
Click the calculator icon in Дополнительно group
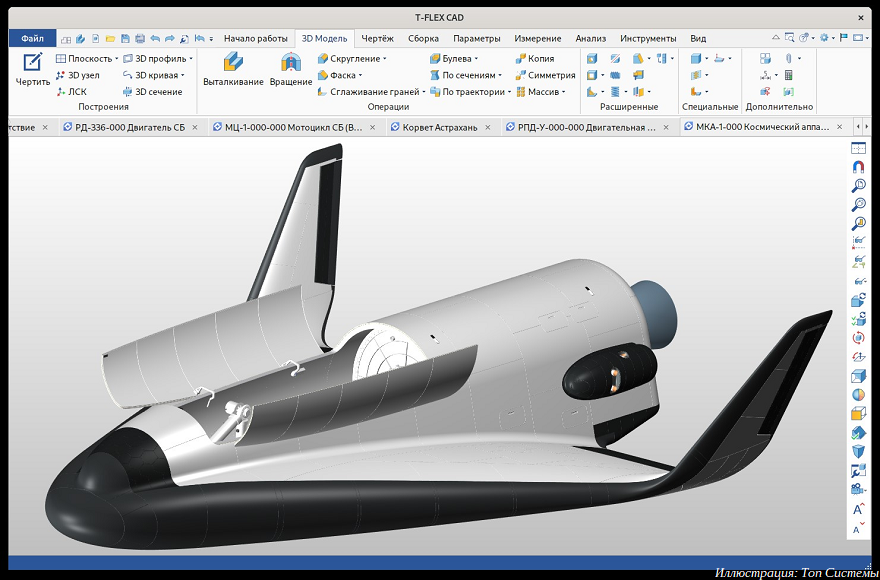tap(789, 75)
